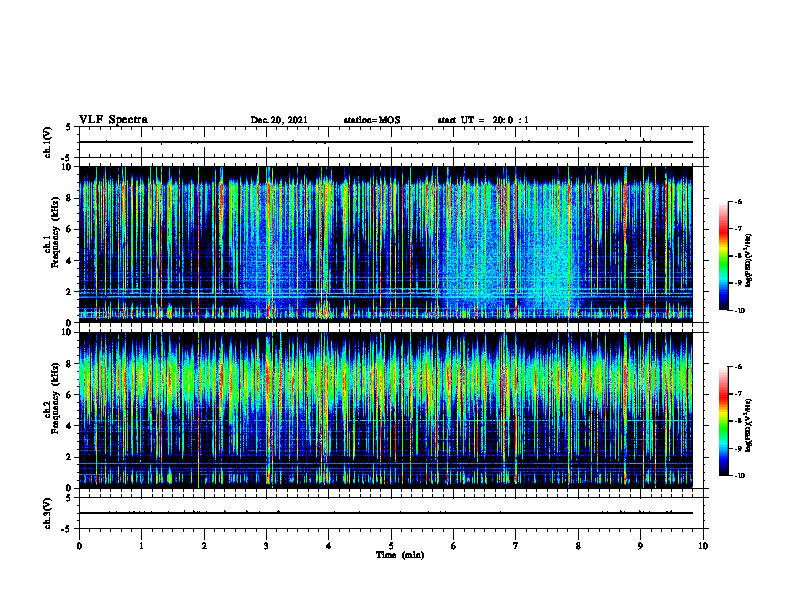Click time-axis tick label '10'
This screenshot has height=612, width=792.
(x=703, y=546)
